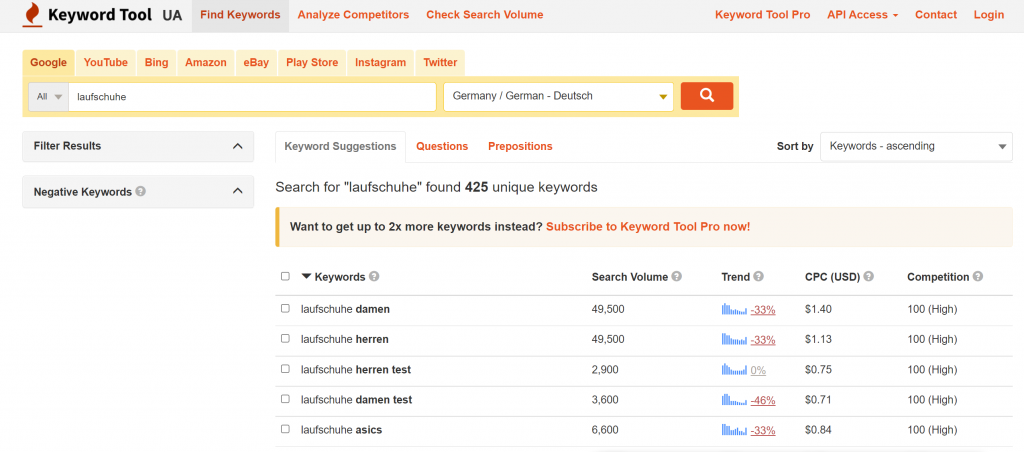Toggle the select-all keywords checkbox
This screenshot has height=452, width=1024.
tap(286, 277)
